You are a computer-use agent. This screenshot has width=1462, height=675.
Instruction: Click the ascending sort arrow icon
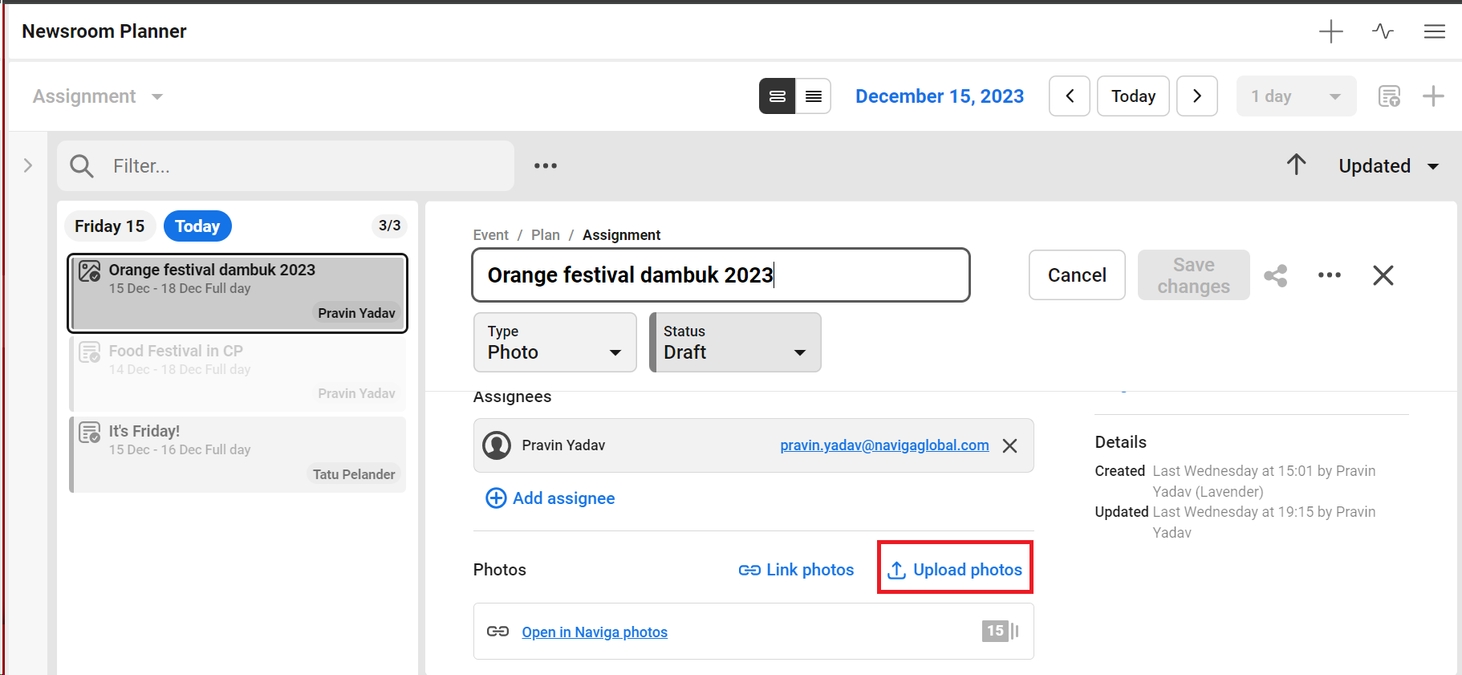(x=1296, y=165)
